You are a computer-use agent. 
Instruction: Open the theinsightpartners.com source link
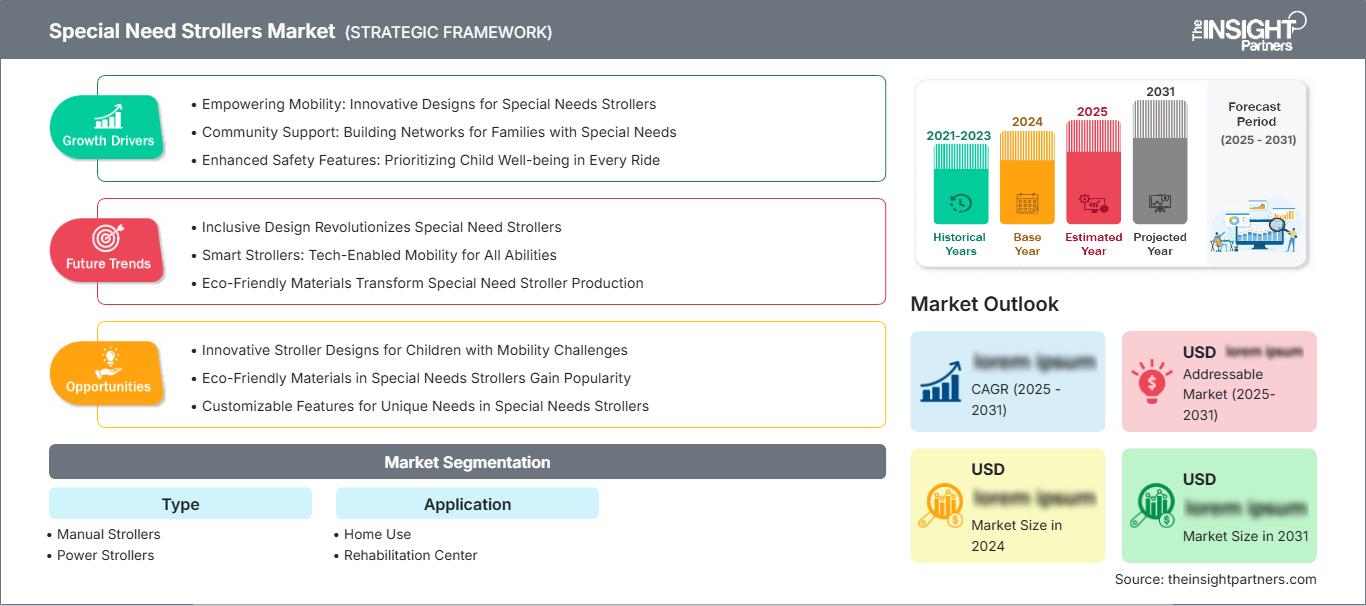point(1241,579)
